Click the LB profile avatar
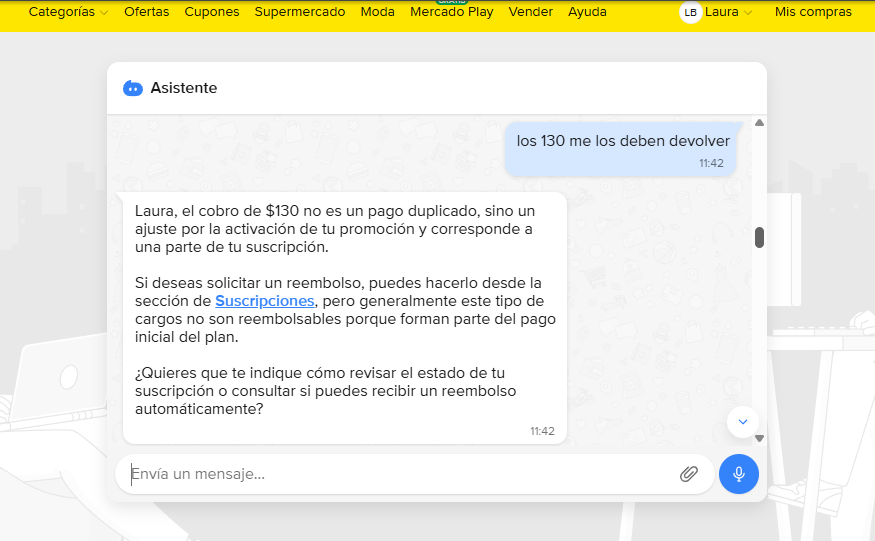This screenshot has height=541, width=875. [690, 12]
